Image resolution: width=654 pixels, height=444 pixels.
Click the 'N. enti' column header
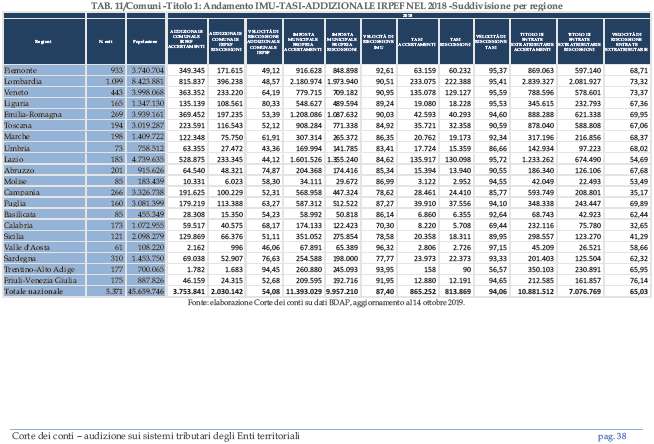pos(106,42)
